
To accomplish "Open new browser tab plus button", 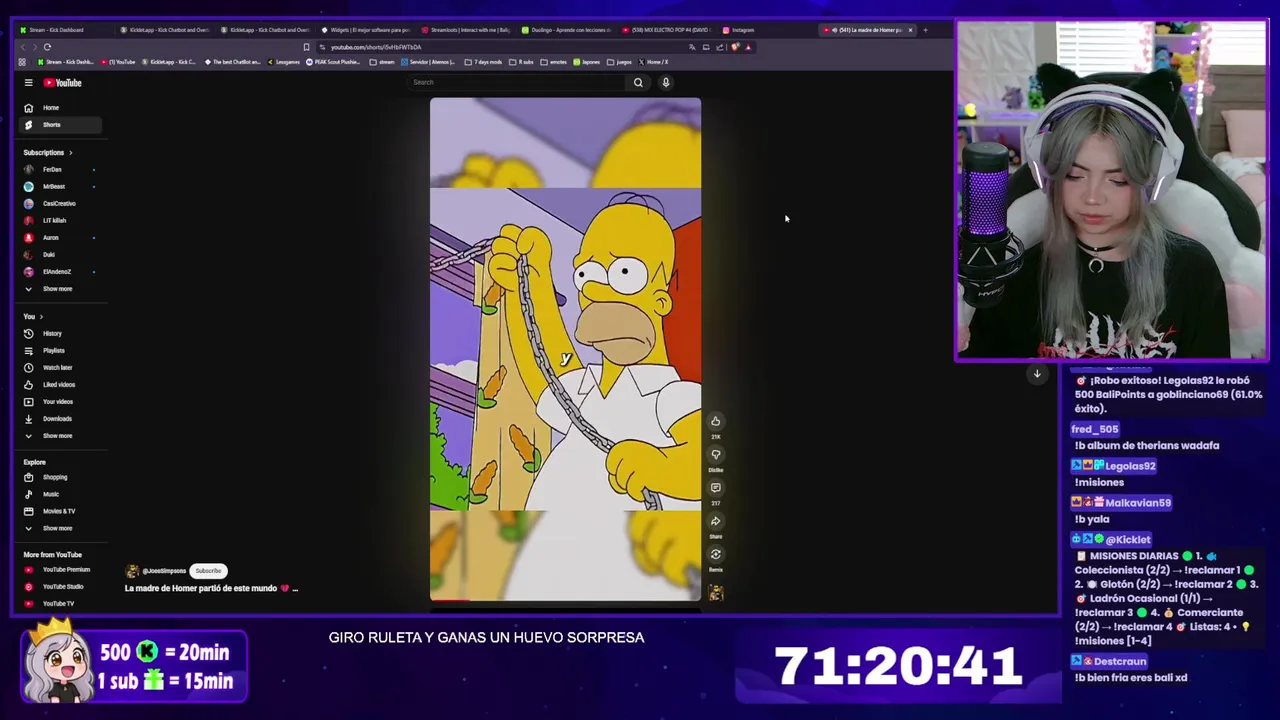I will [925, 30].
